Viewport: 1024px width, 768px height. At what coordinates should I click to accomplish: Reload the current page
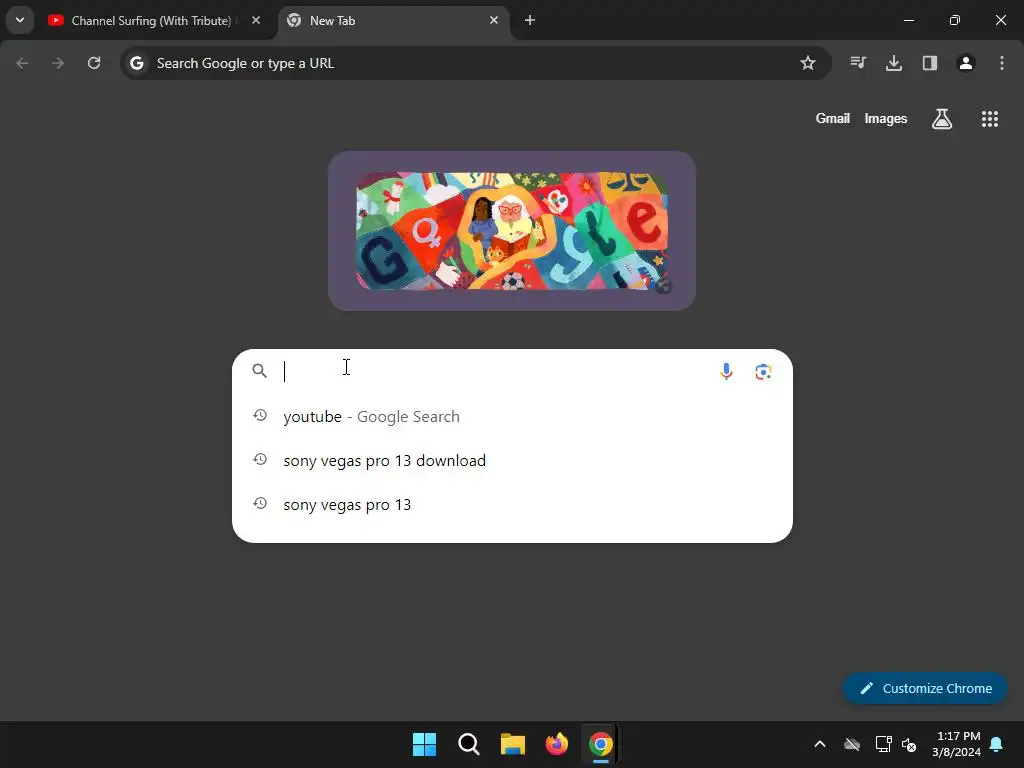click(x=94, y=63)
